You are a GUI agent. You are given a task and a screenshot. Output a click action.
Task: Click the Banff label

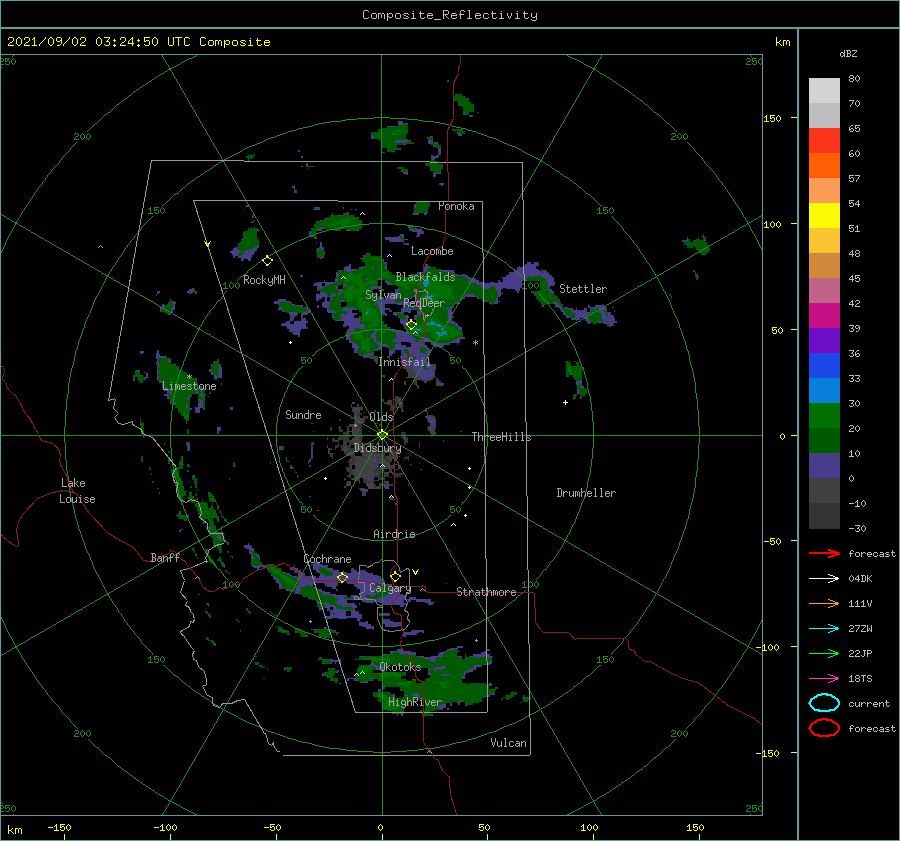coord(165,557)
